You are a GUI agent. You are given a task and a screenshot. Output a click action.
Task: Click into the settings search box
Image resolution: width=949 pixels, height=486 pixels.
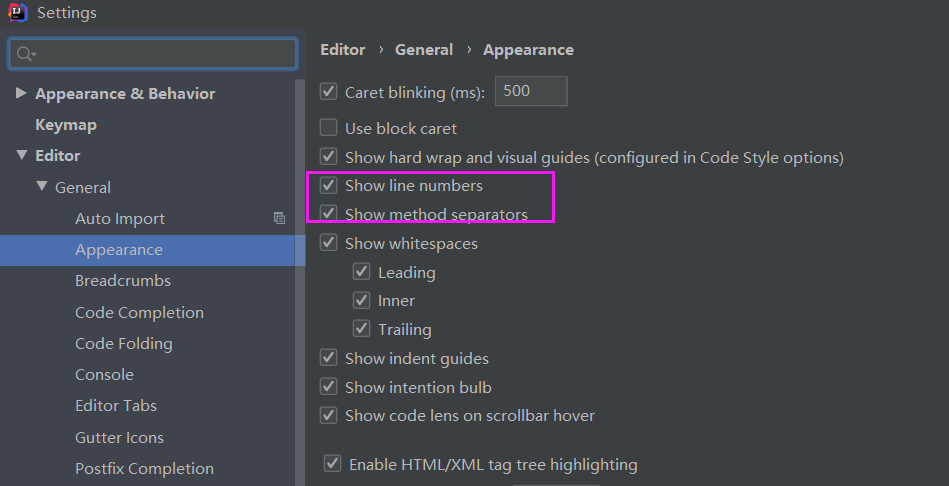click(x=153, y=54)
